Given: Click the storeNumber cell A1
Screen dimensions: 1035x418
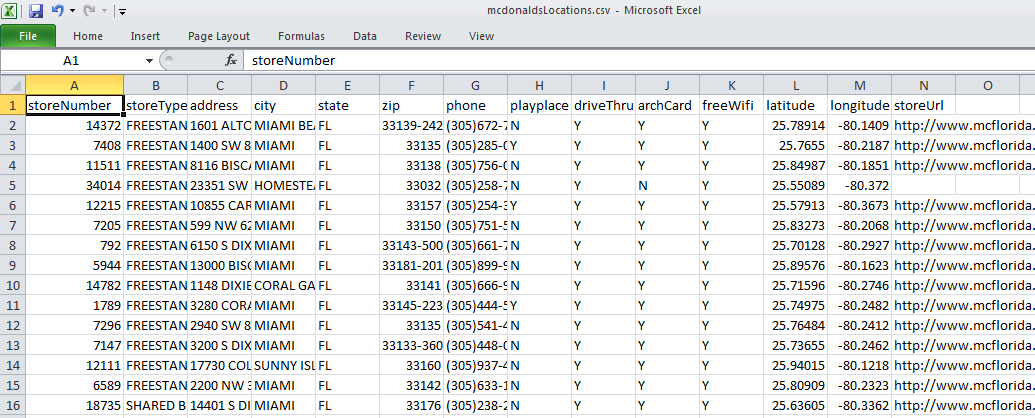Looking at the screenshot, I should 74,105.
